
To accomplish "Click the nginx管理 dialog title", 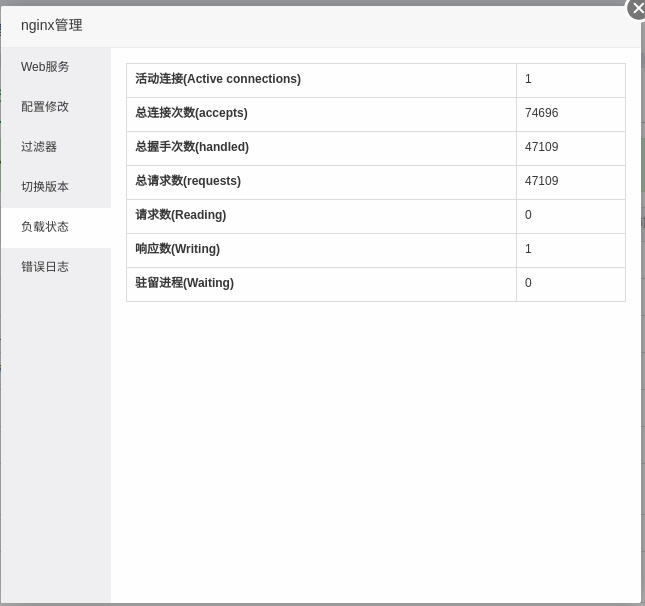I will (51, 26).
